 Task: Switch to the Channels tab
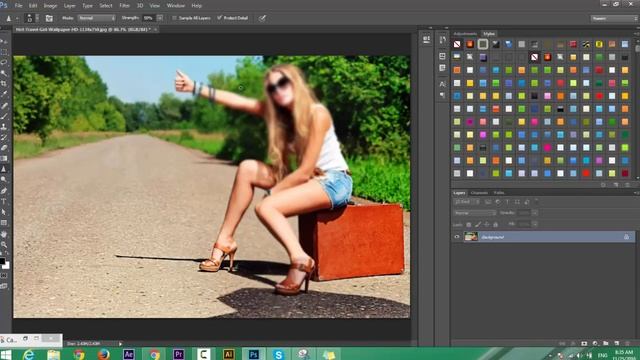479,193
